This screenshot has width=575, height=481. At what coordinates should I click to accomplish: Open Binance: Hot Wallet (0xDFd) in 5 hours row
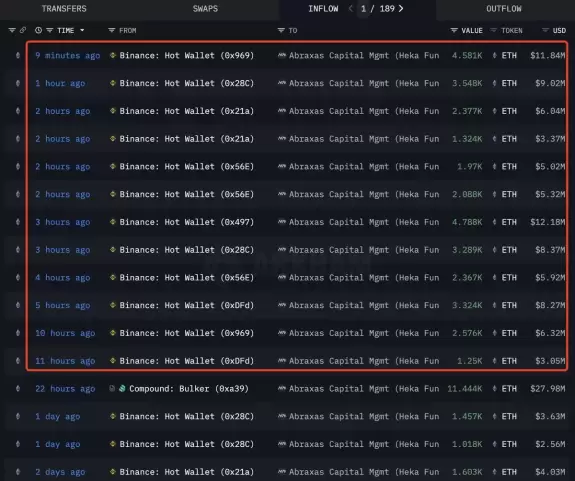click(187, 305)
